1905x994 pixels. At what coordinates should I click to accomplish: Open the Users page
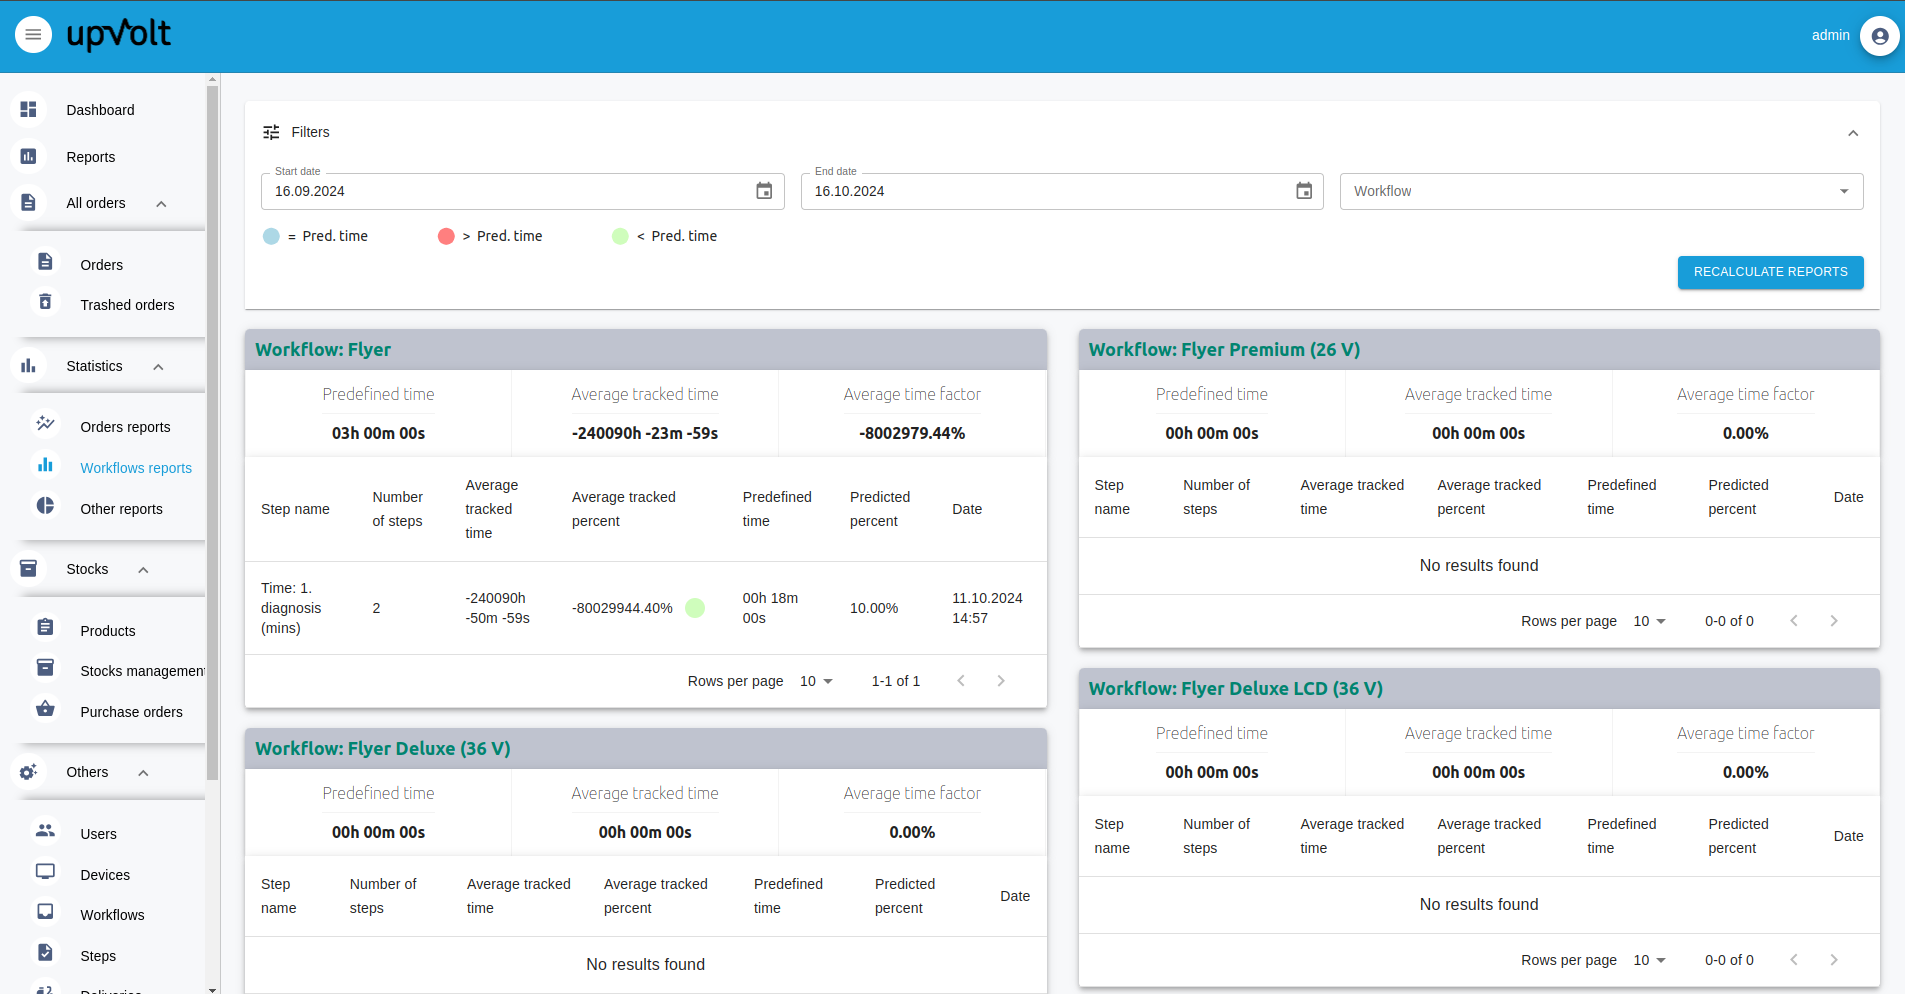pos(98,834)
